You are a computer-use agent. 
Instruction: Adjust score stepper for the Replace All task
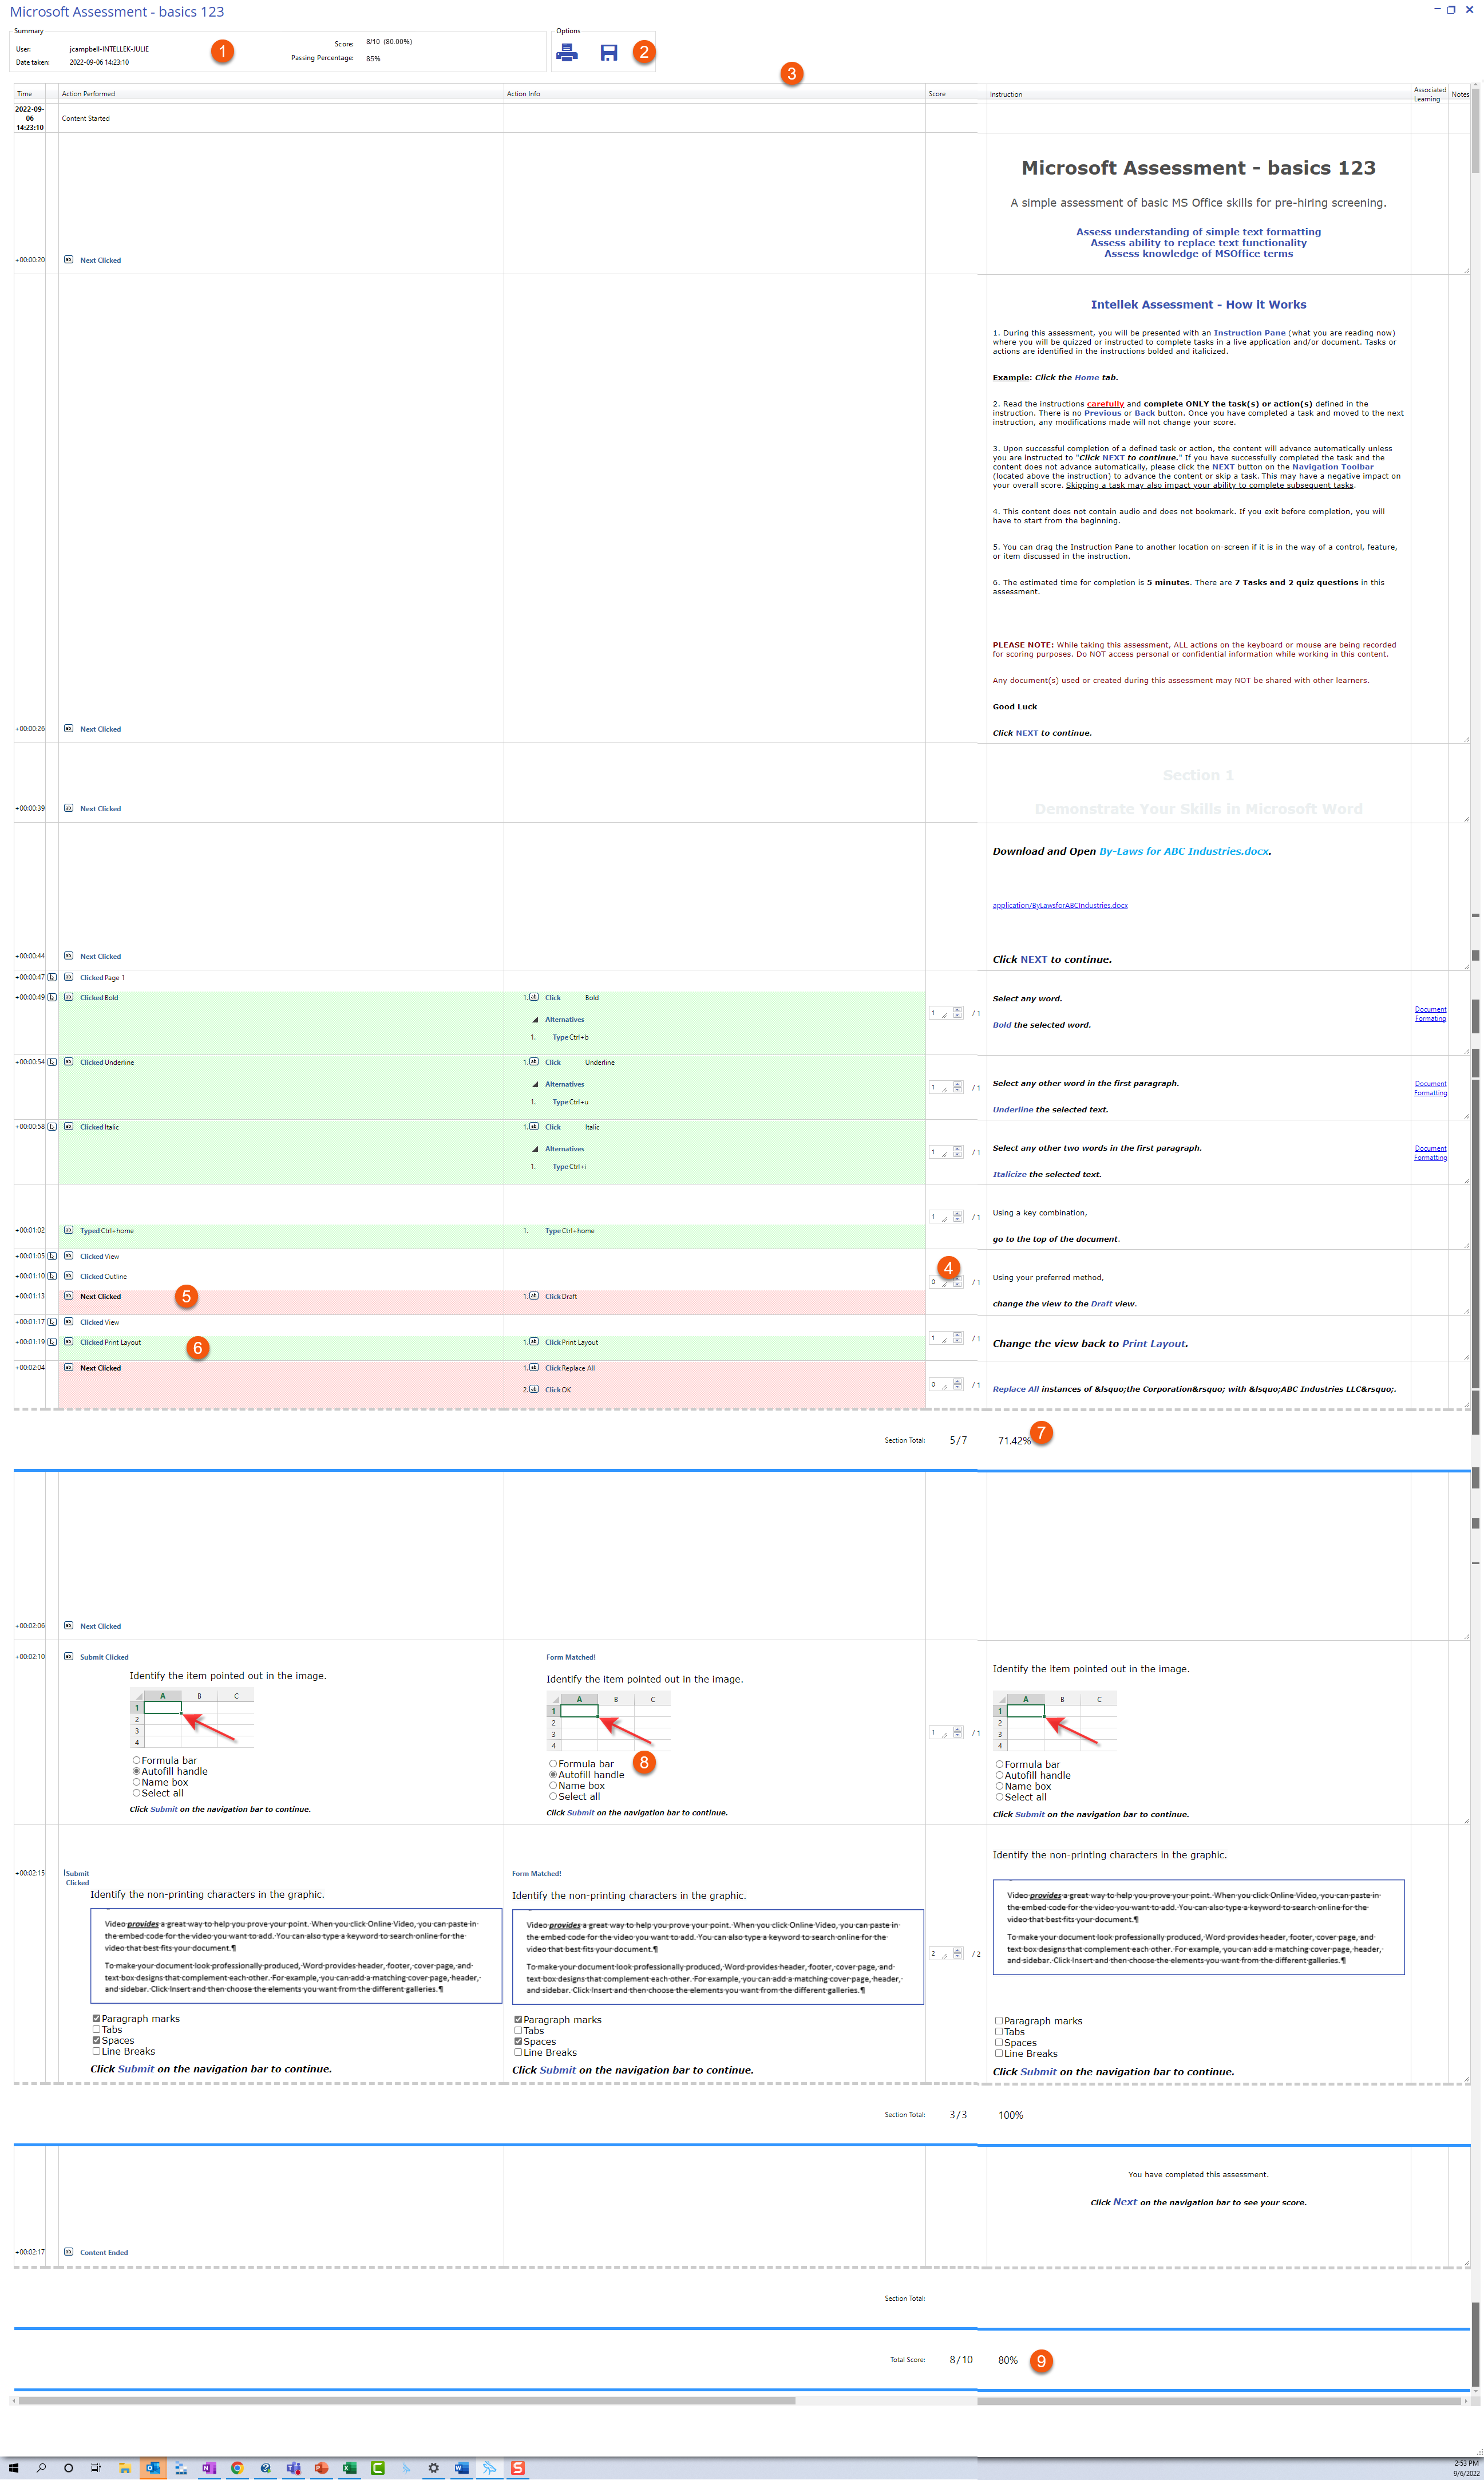pos(957,1385)
